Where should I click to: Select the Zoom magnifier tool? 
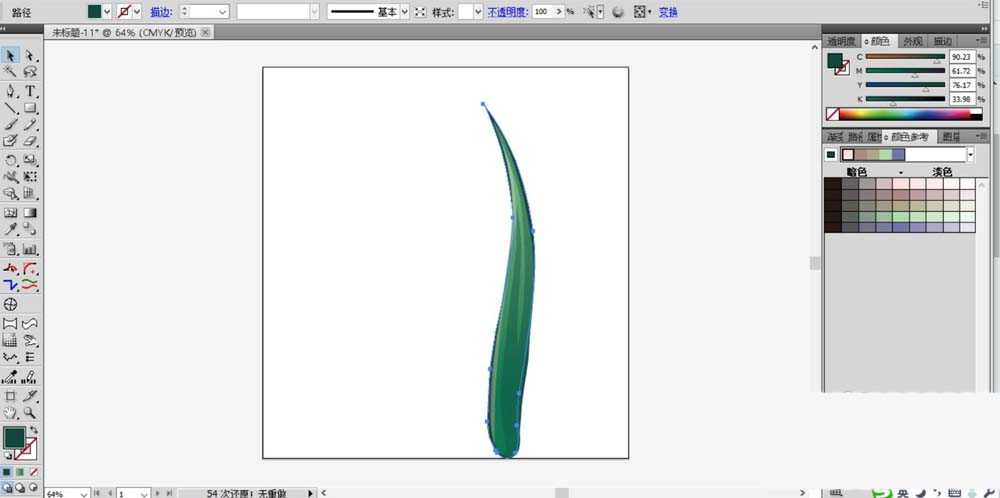pos(31,412)
